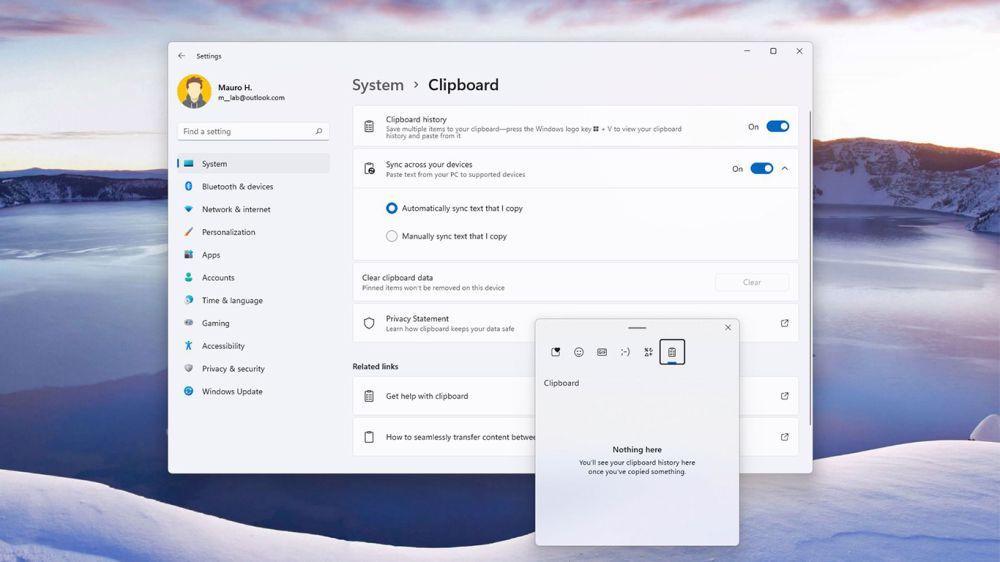1000x562 pixels.
Task: Collapse the Sync across your devices section
Action: 785,168
